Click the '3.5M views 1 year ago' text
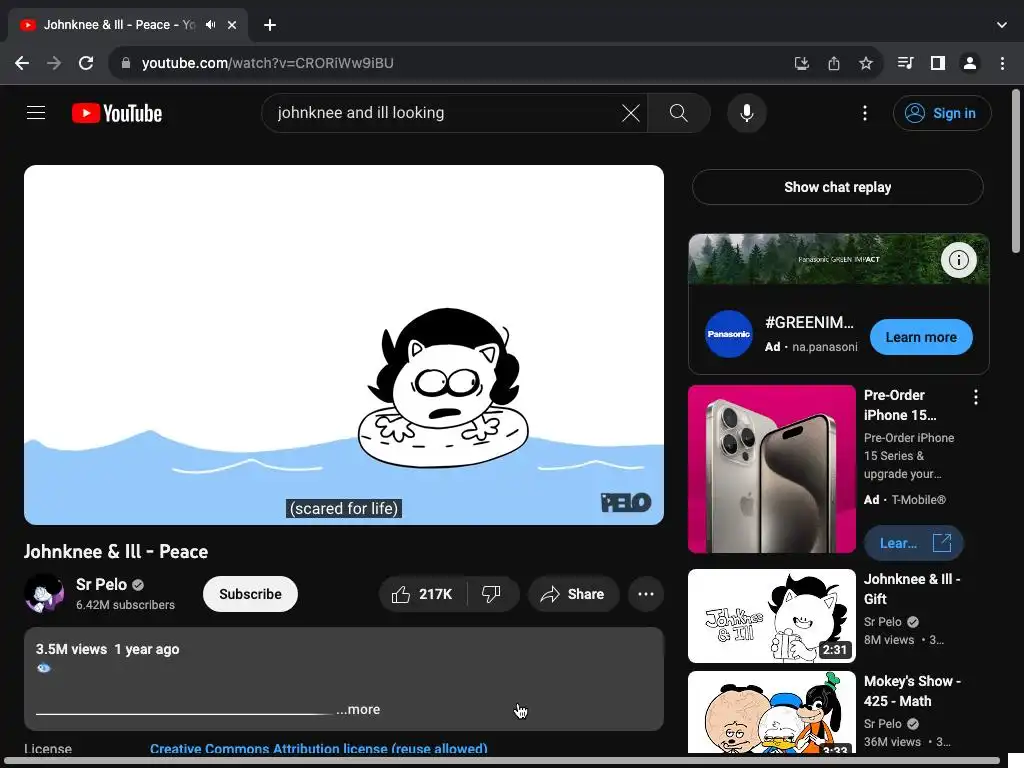Image resolution: width=1024 pixels, height=768 pixels. tap(107, 649)
